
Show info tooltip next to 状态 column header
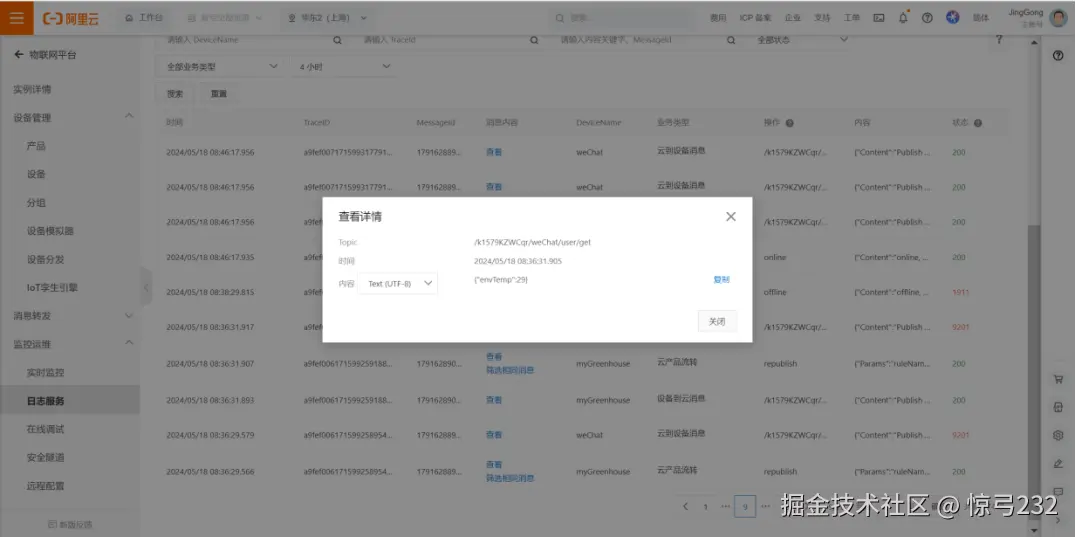tap(978, 123)
